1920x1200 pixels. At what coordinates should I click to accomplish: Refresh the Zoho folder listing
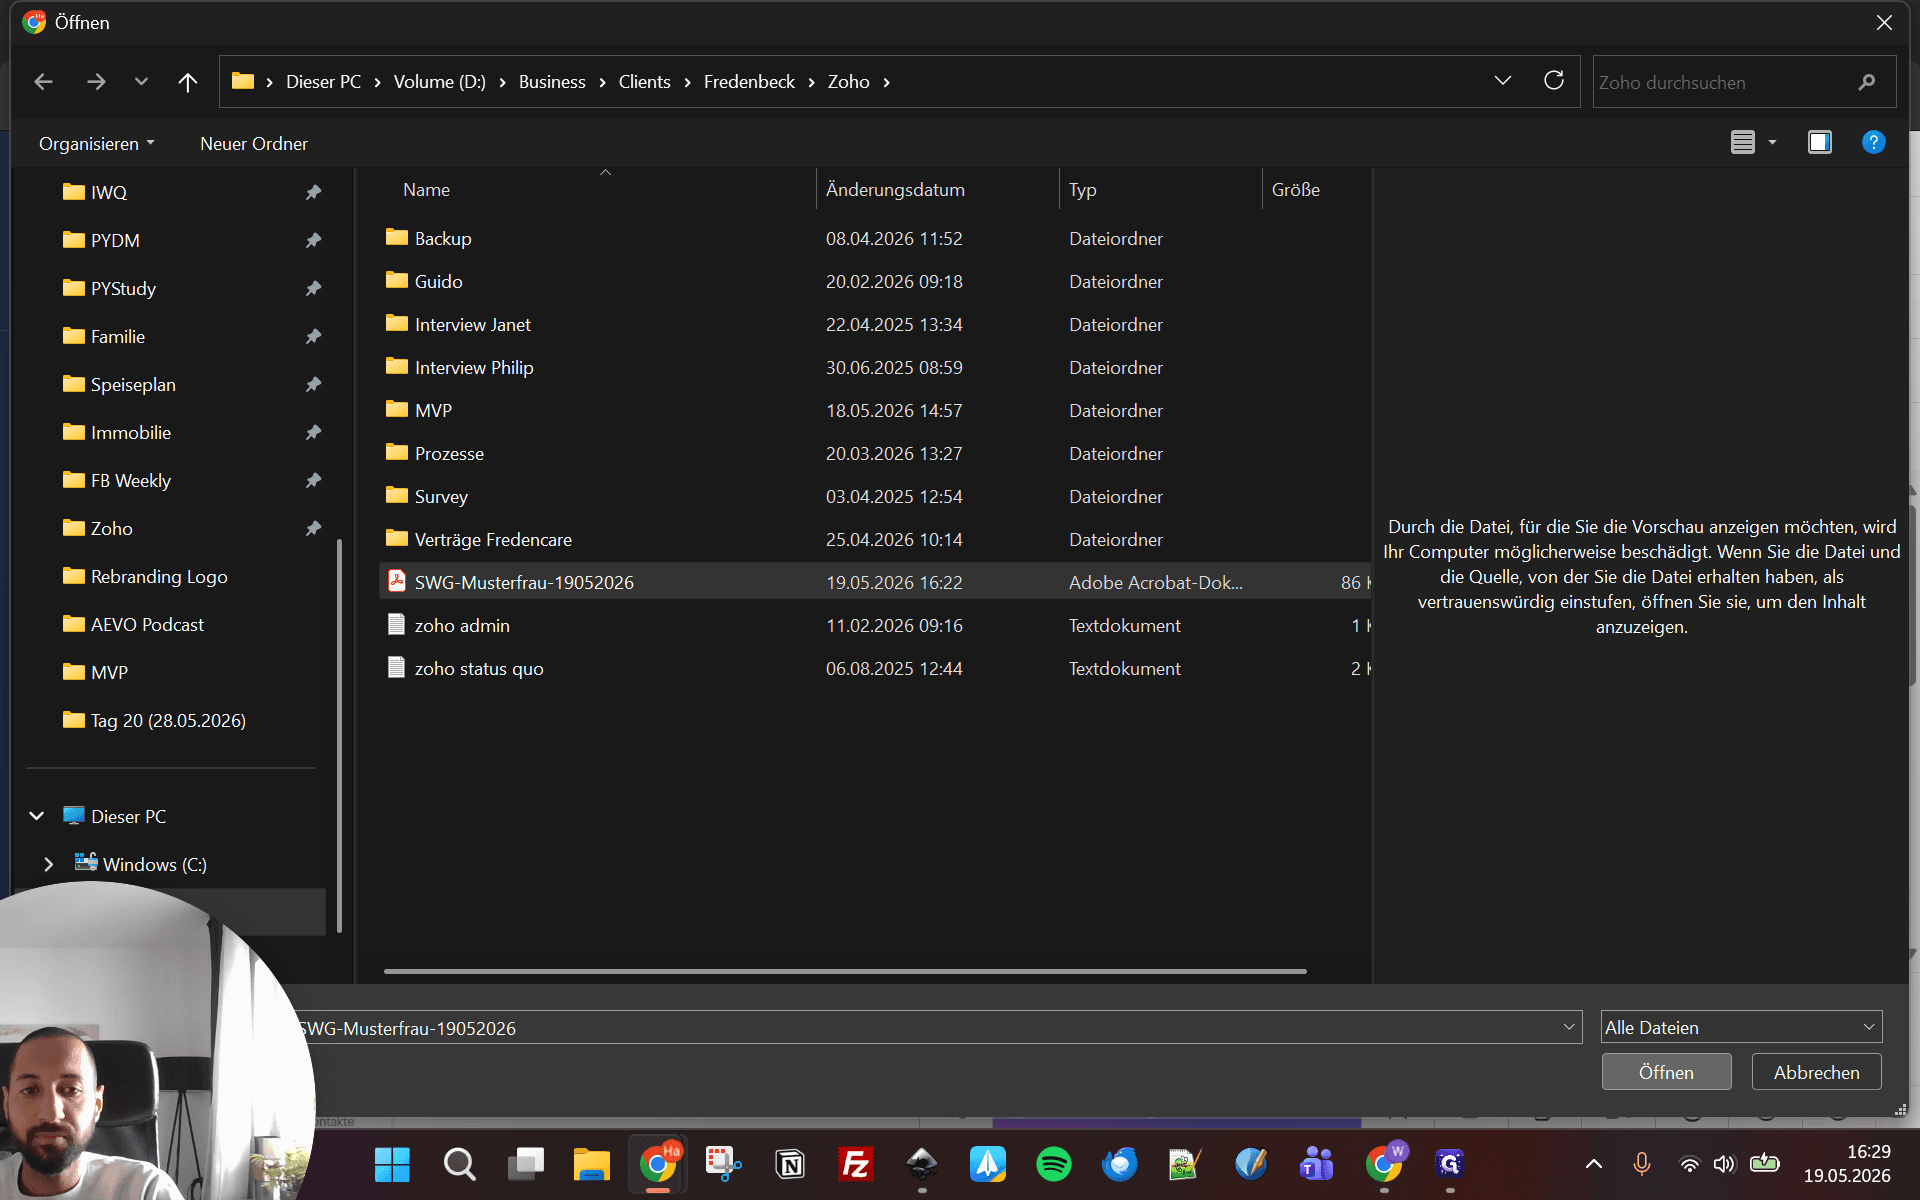click(1553, 81)
